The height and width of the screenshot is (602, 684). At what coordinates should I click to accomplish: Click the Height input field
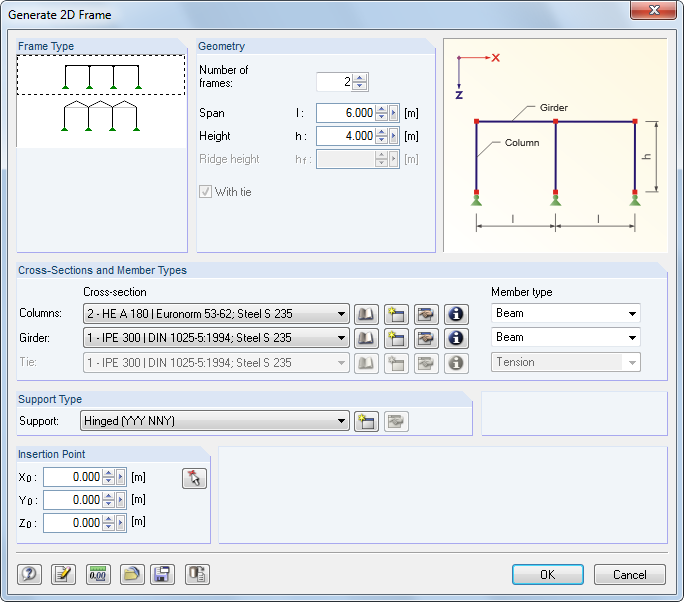[x=345, y=136]
